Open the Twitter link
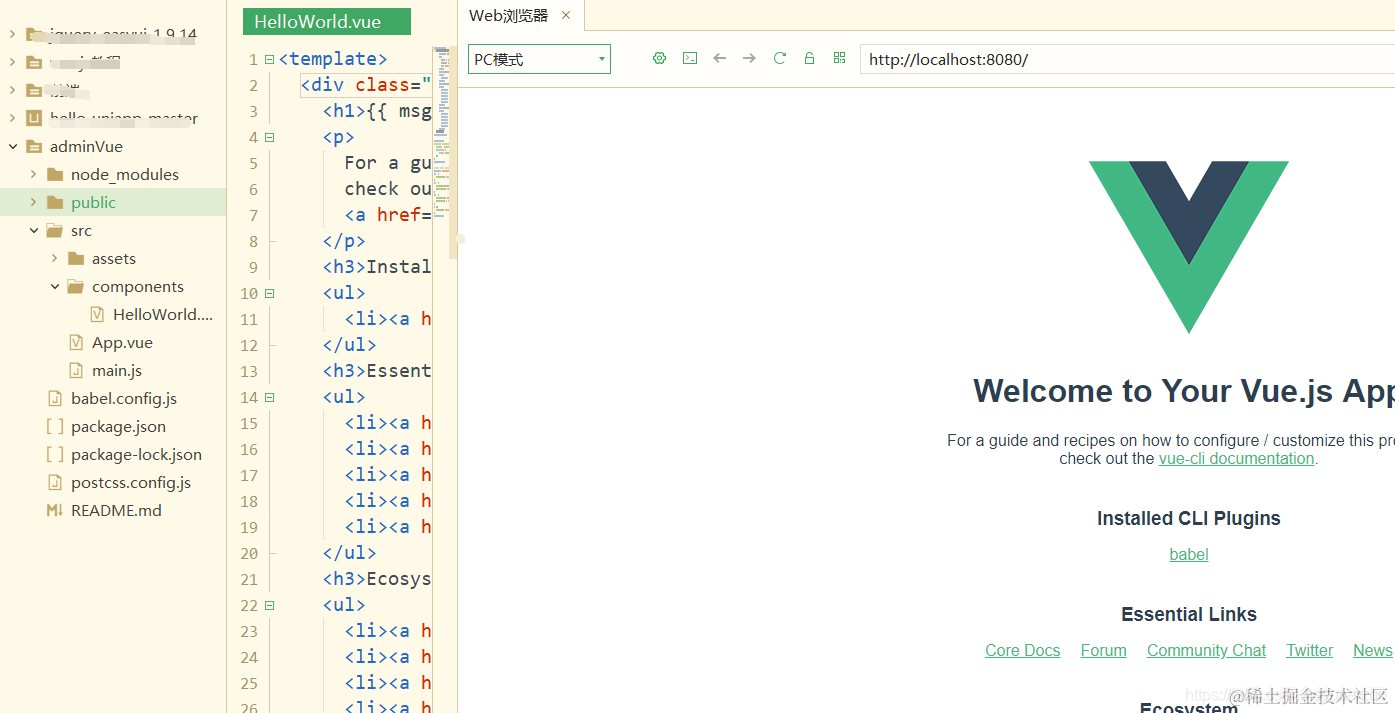The height and width of the screenshot is (713, 1395). click(x=1309, y=650)
